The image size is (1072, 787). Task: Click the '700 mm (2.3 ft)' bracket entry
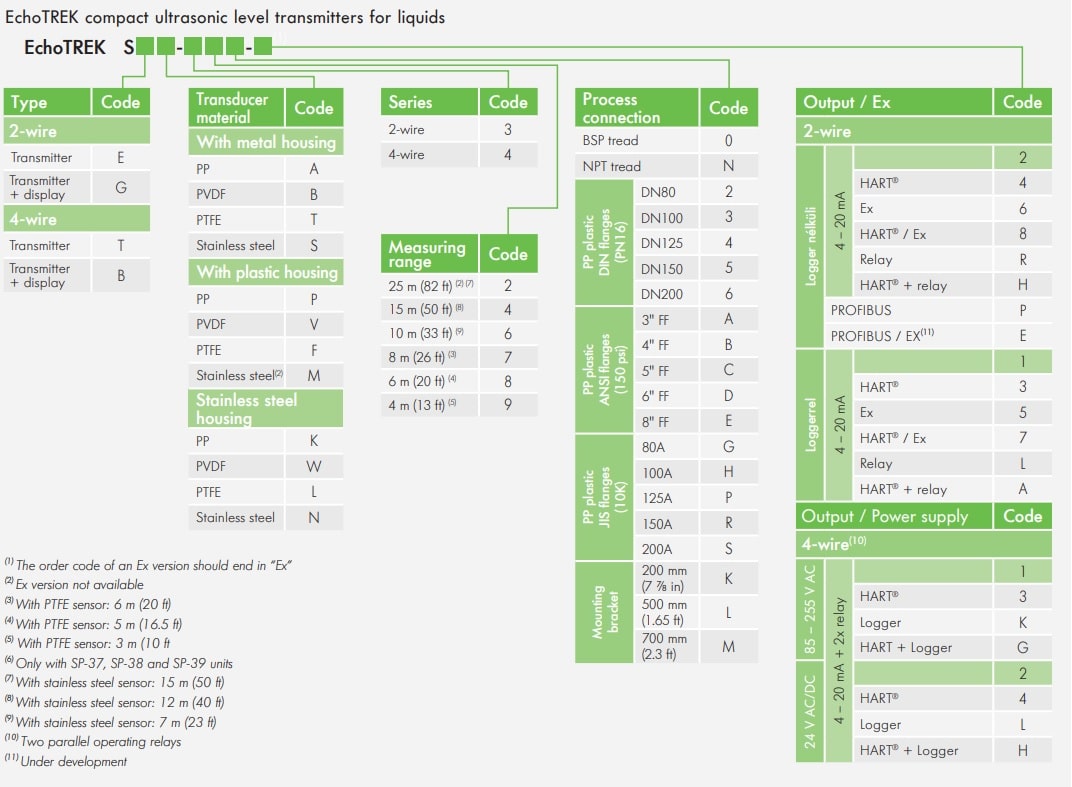[x=696, y=646]
